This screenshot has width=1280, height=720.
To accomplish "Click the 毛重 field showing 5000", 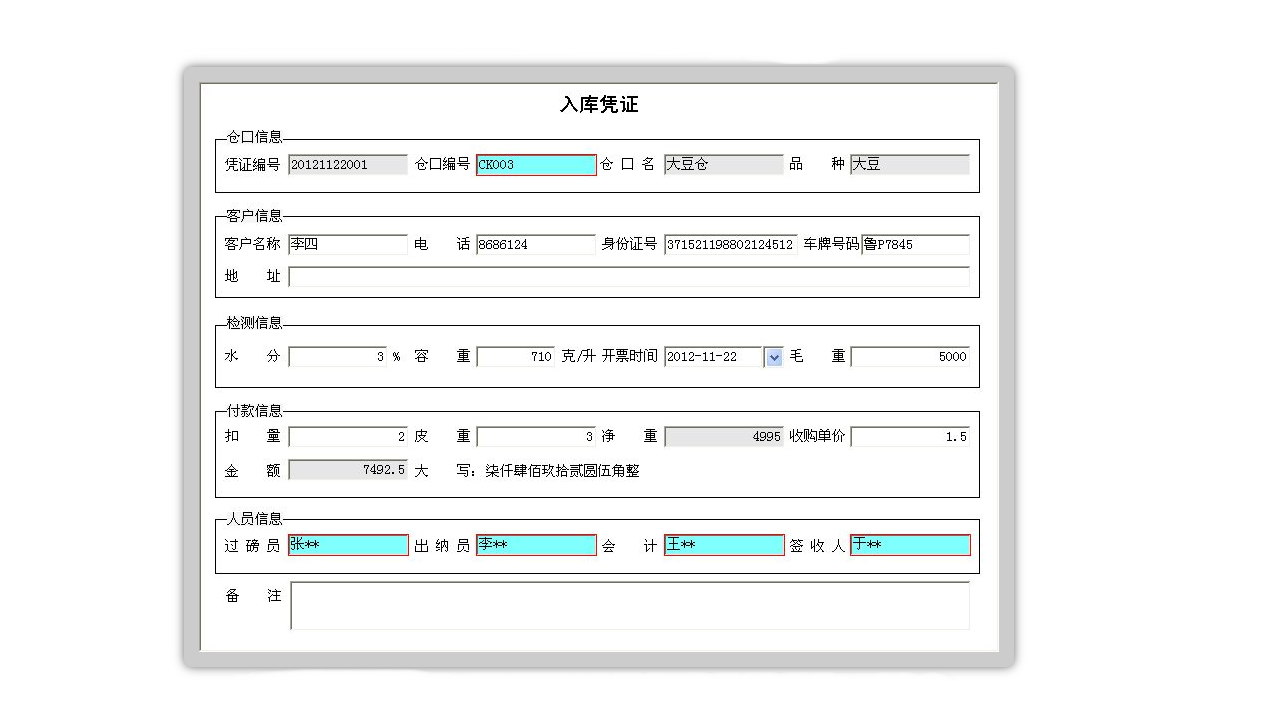I will (x=910, y=357).
